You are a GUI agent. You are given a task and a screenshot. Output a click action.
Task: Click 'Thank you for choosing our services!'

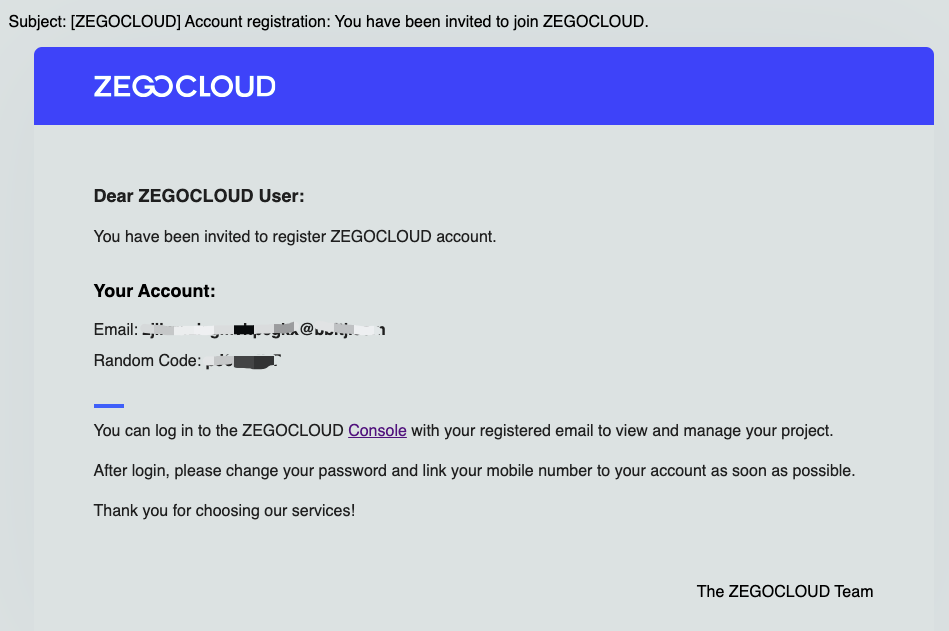pyautogui.click(x=224, y=510)
